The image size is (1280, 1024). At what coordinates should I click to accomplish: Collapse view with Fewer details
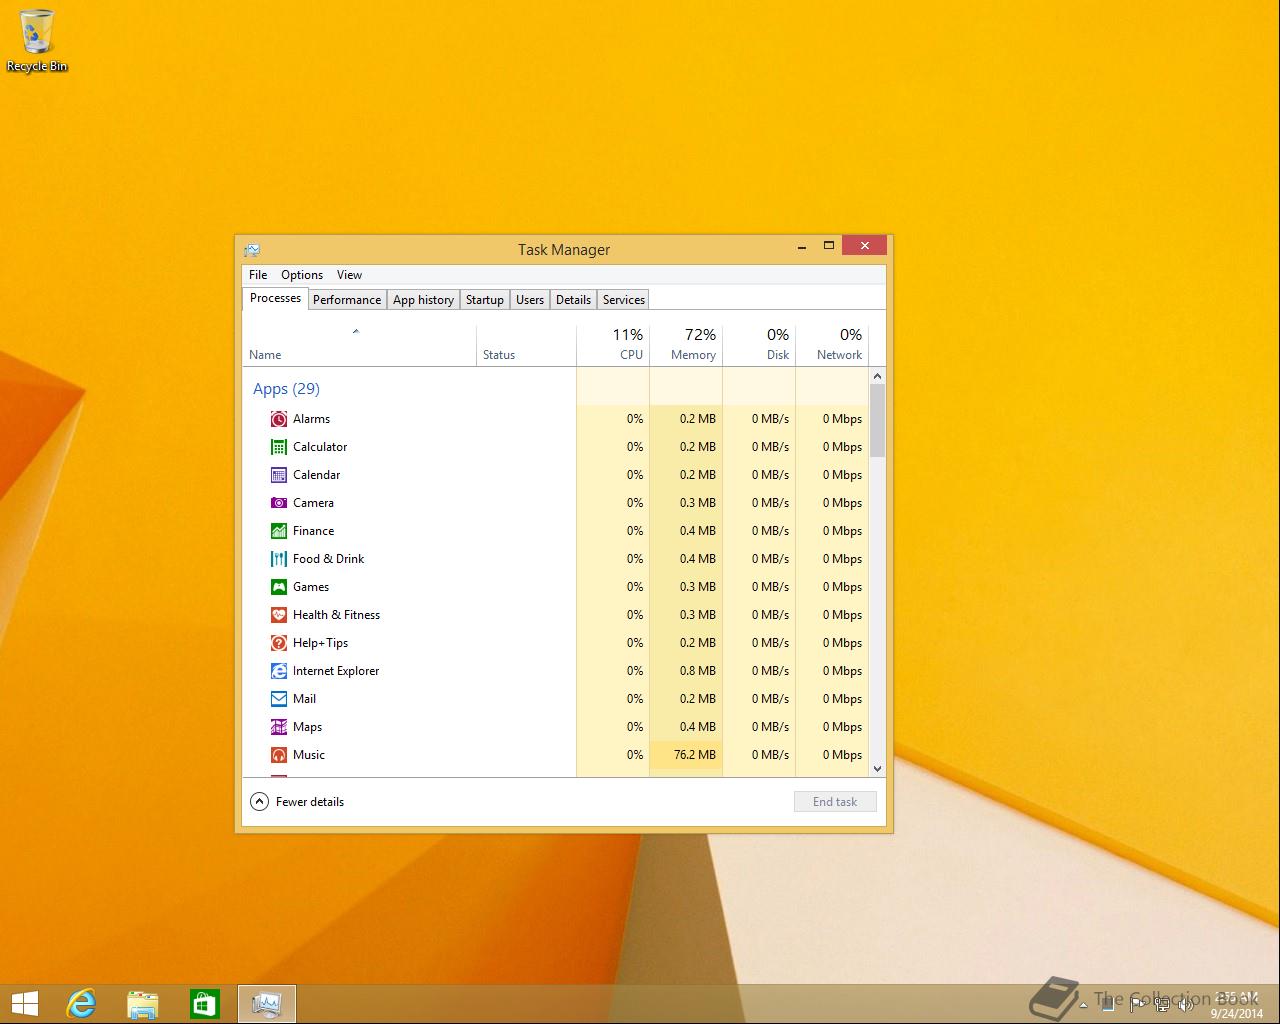(x=297, y=802)
